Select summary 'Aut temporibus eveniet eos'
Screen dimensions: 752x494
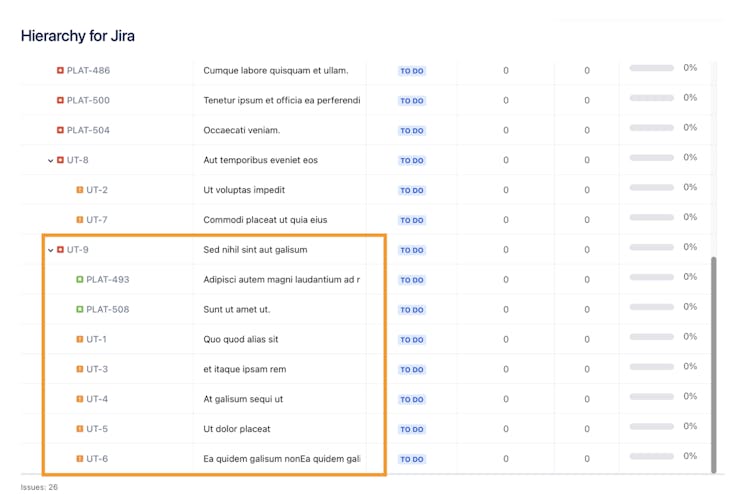(260, 160)
